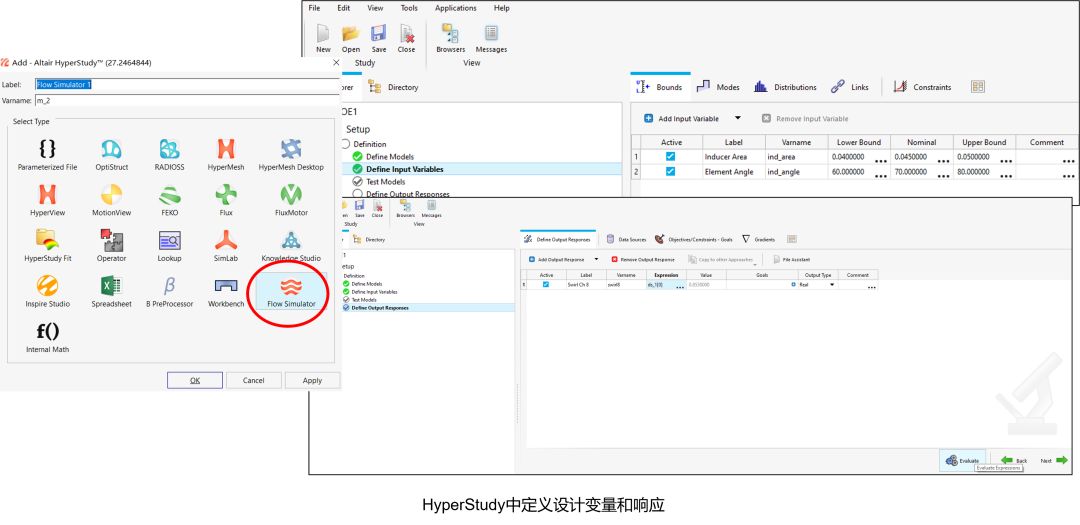The width and height of the screenshot is (1080, 525).
Task: Pick the Workbench model type
Action: 226,291
